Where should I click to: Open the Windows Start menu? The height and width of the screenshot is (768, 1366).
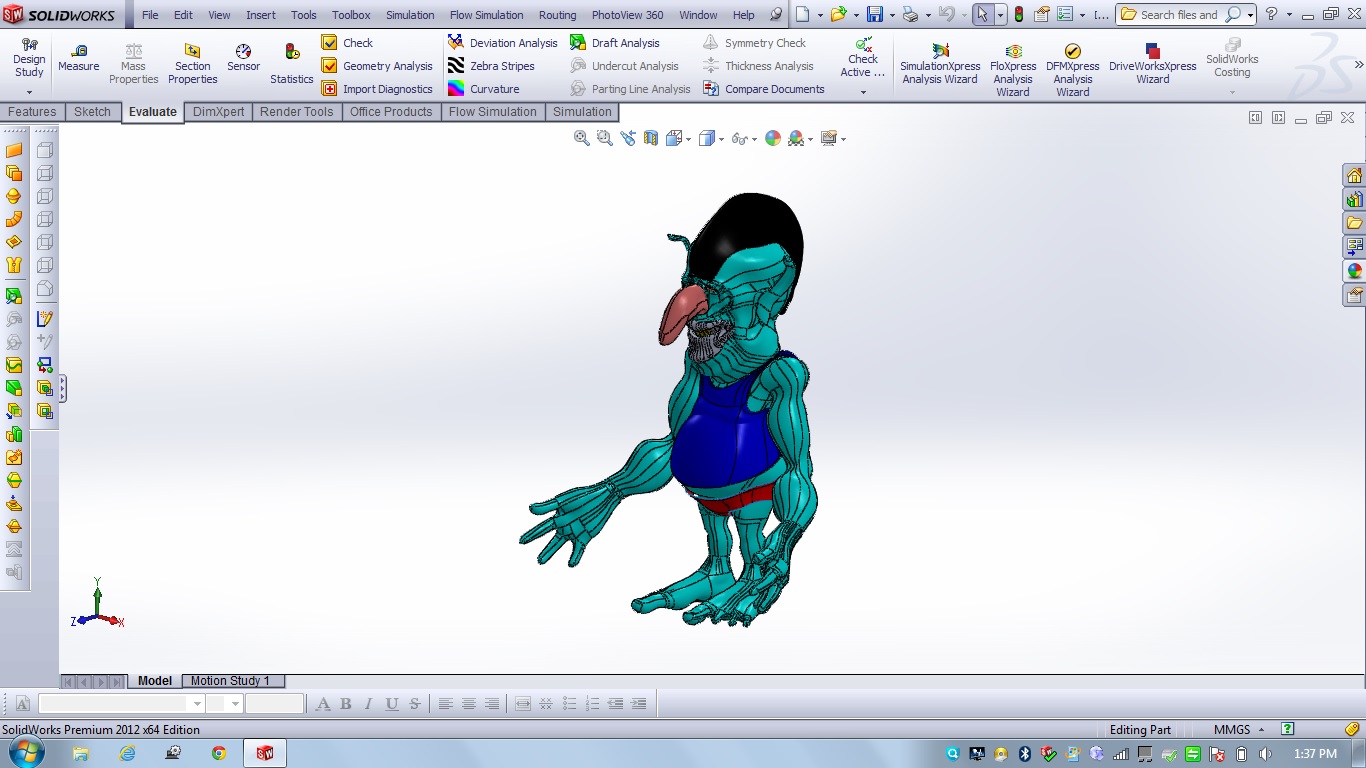coord(27,753)
